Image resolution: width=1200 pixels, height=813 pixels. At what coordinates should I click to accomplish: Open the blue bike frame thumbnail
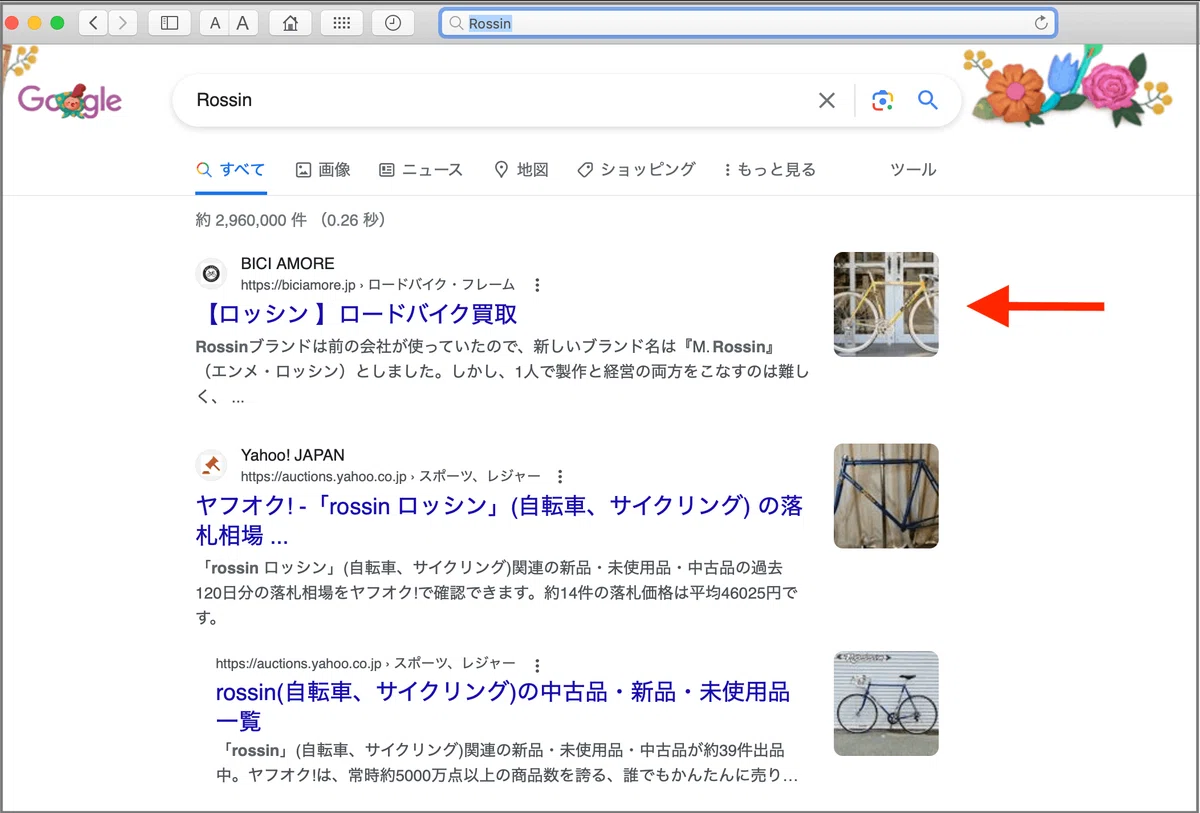[886, 496]
